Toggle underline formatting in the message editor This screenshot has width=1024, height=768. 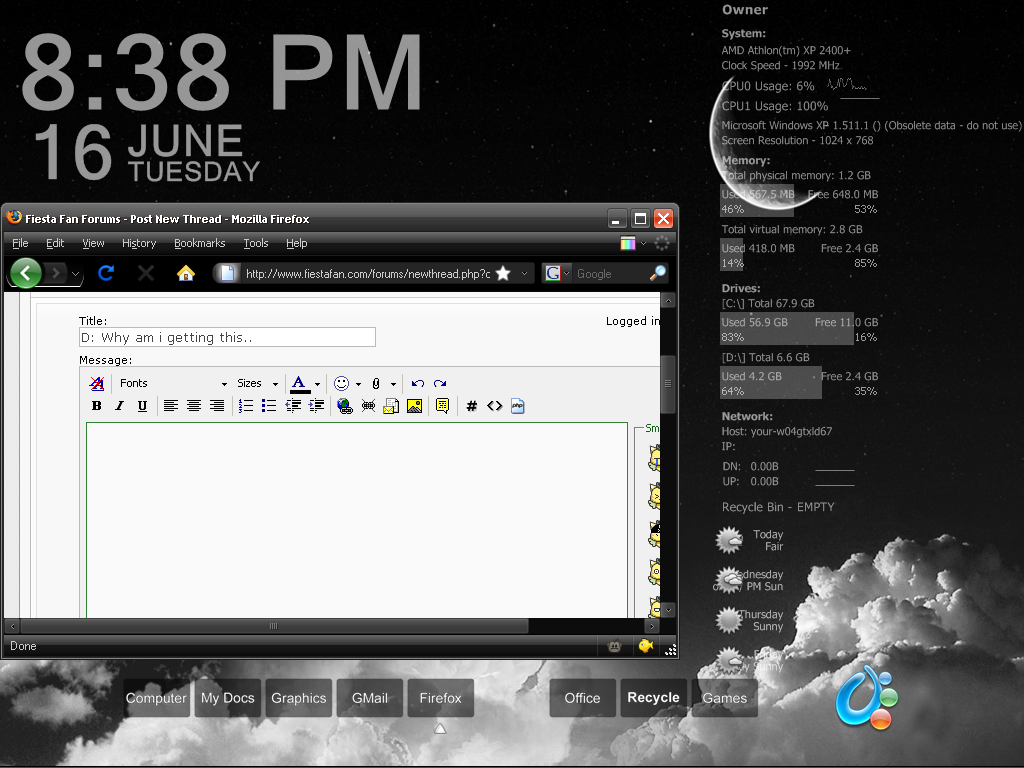pos(142,406)
